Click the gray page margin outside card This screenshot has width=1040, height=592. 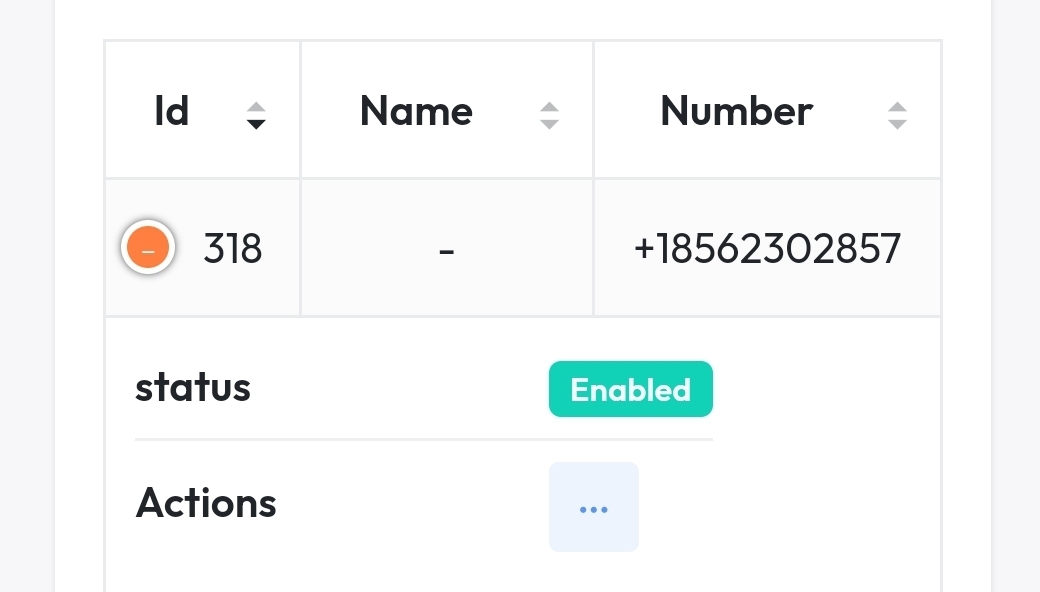coord(27,296)
